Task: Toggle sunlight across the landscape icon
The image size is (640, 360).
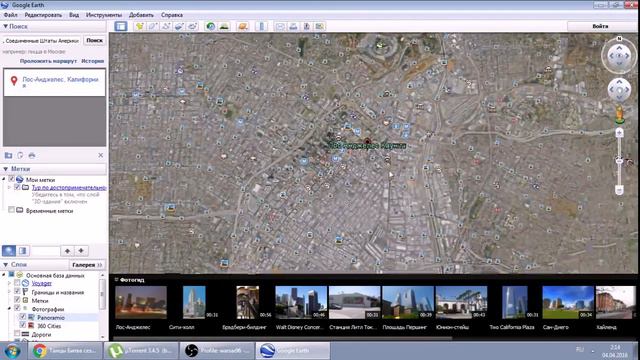Action: click(x=224, y=26)
